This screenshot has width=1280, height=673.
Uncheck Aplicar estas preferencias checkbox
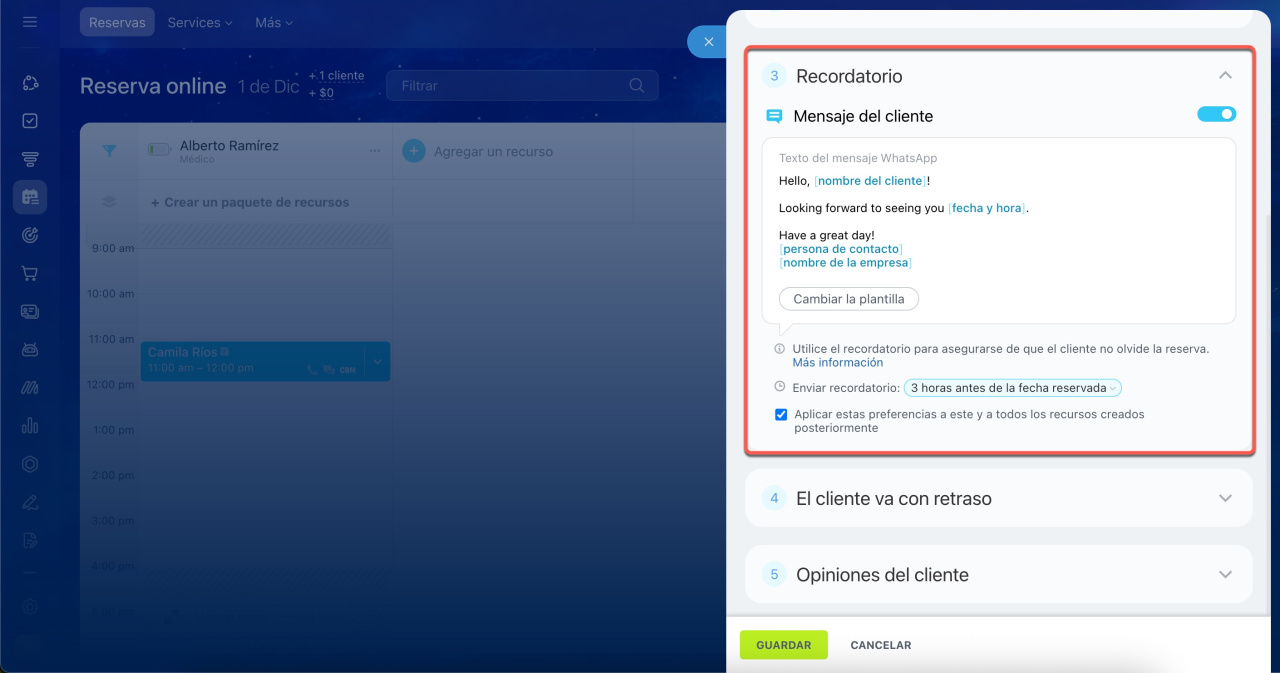pos(781,415)
